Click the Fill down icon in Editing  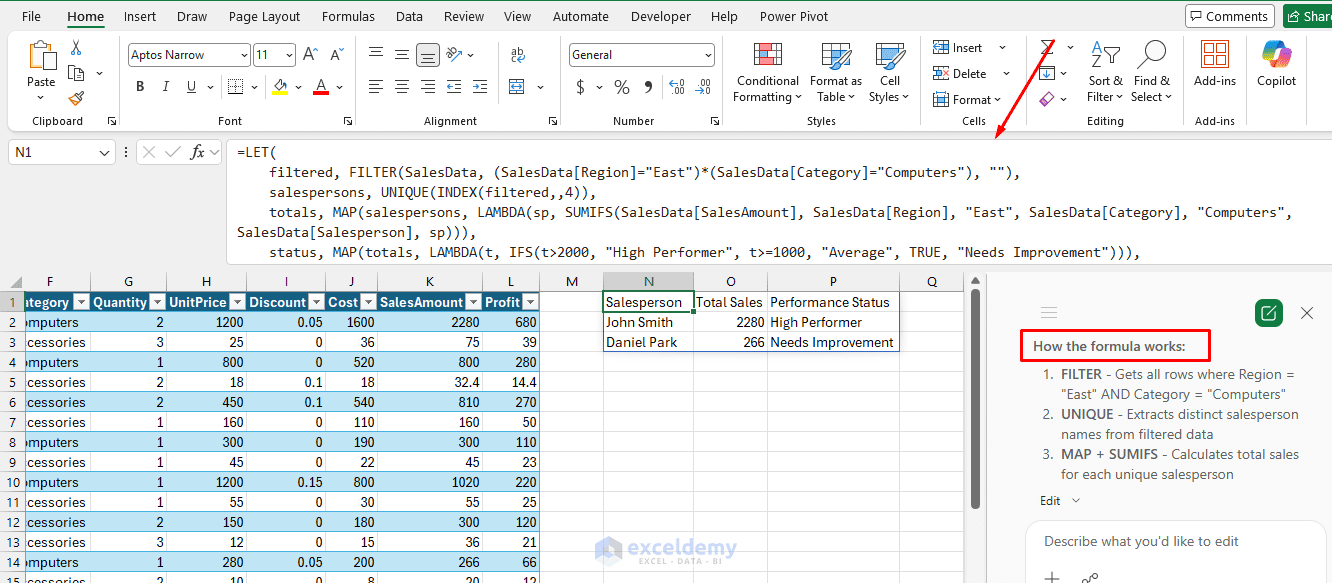(1047, 73)
